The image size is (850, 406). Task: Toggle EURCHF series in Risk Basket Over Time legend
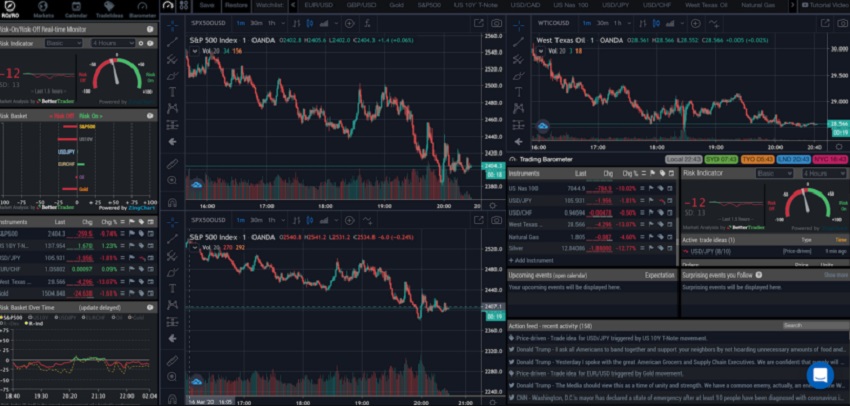96,318
